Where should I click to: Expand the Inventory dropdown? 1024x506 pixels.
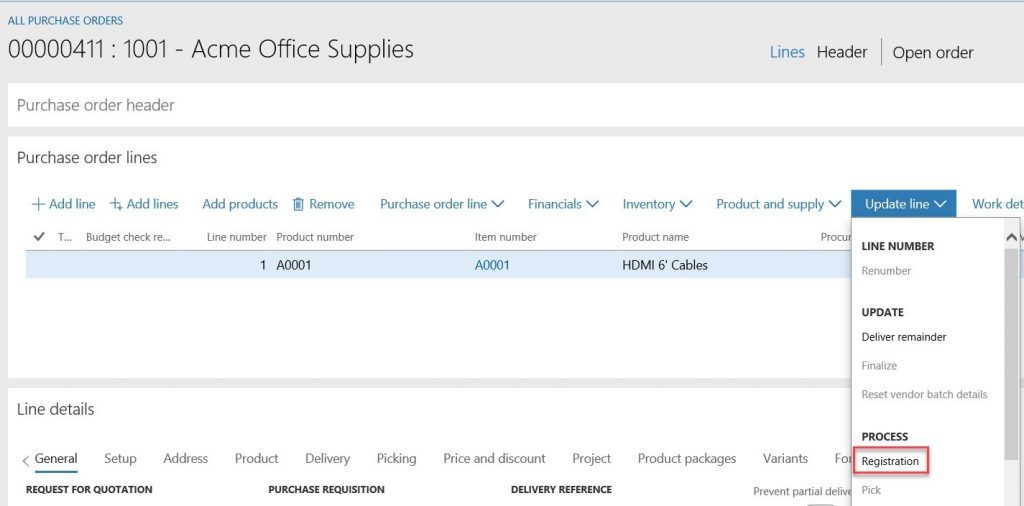(x=657, y=204)
